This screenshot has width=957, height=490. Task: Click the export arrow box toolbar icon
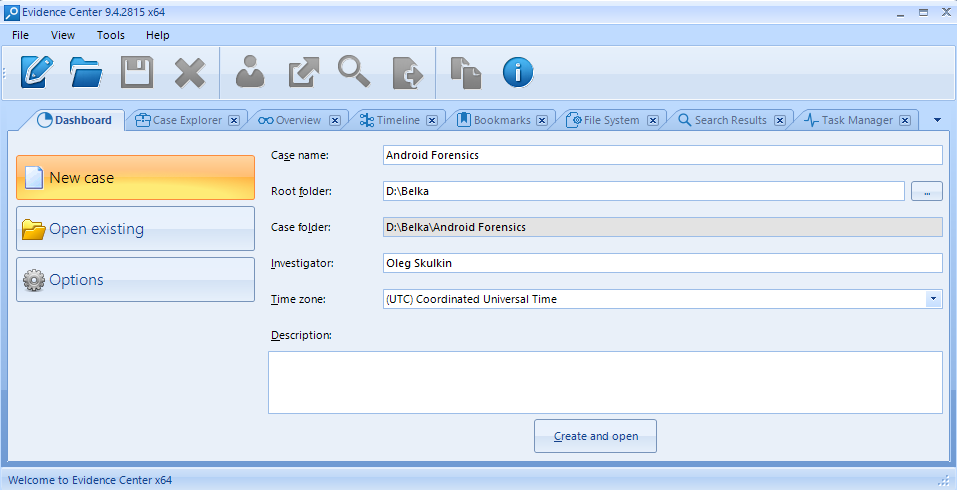303,72
